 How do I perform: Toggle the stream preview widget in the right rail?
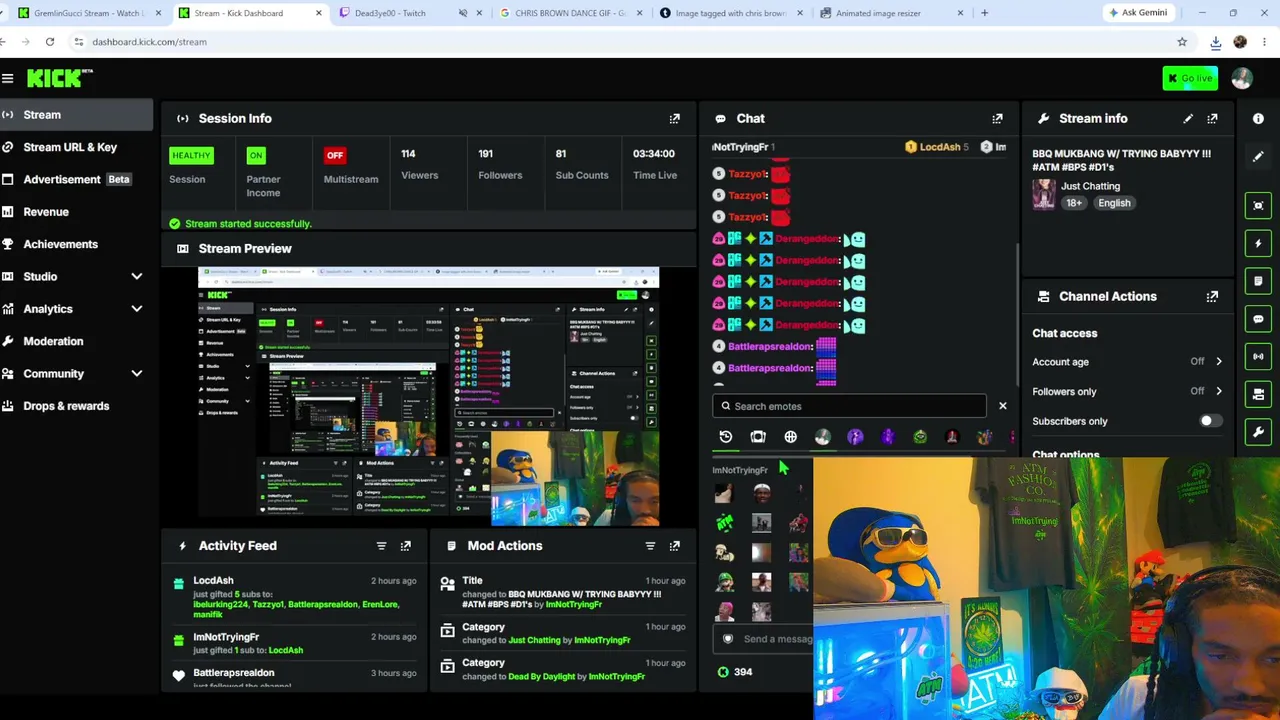(1258, 205)
